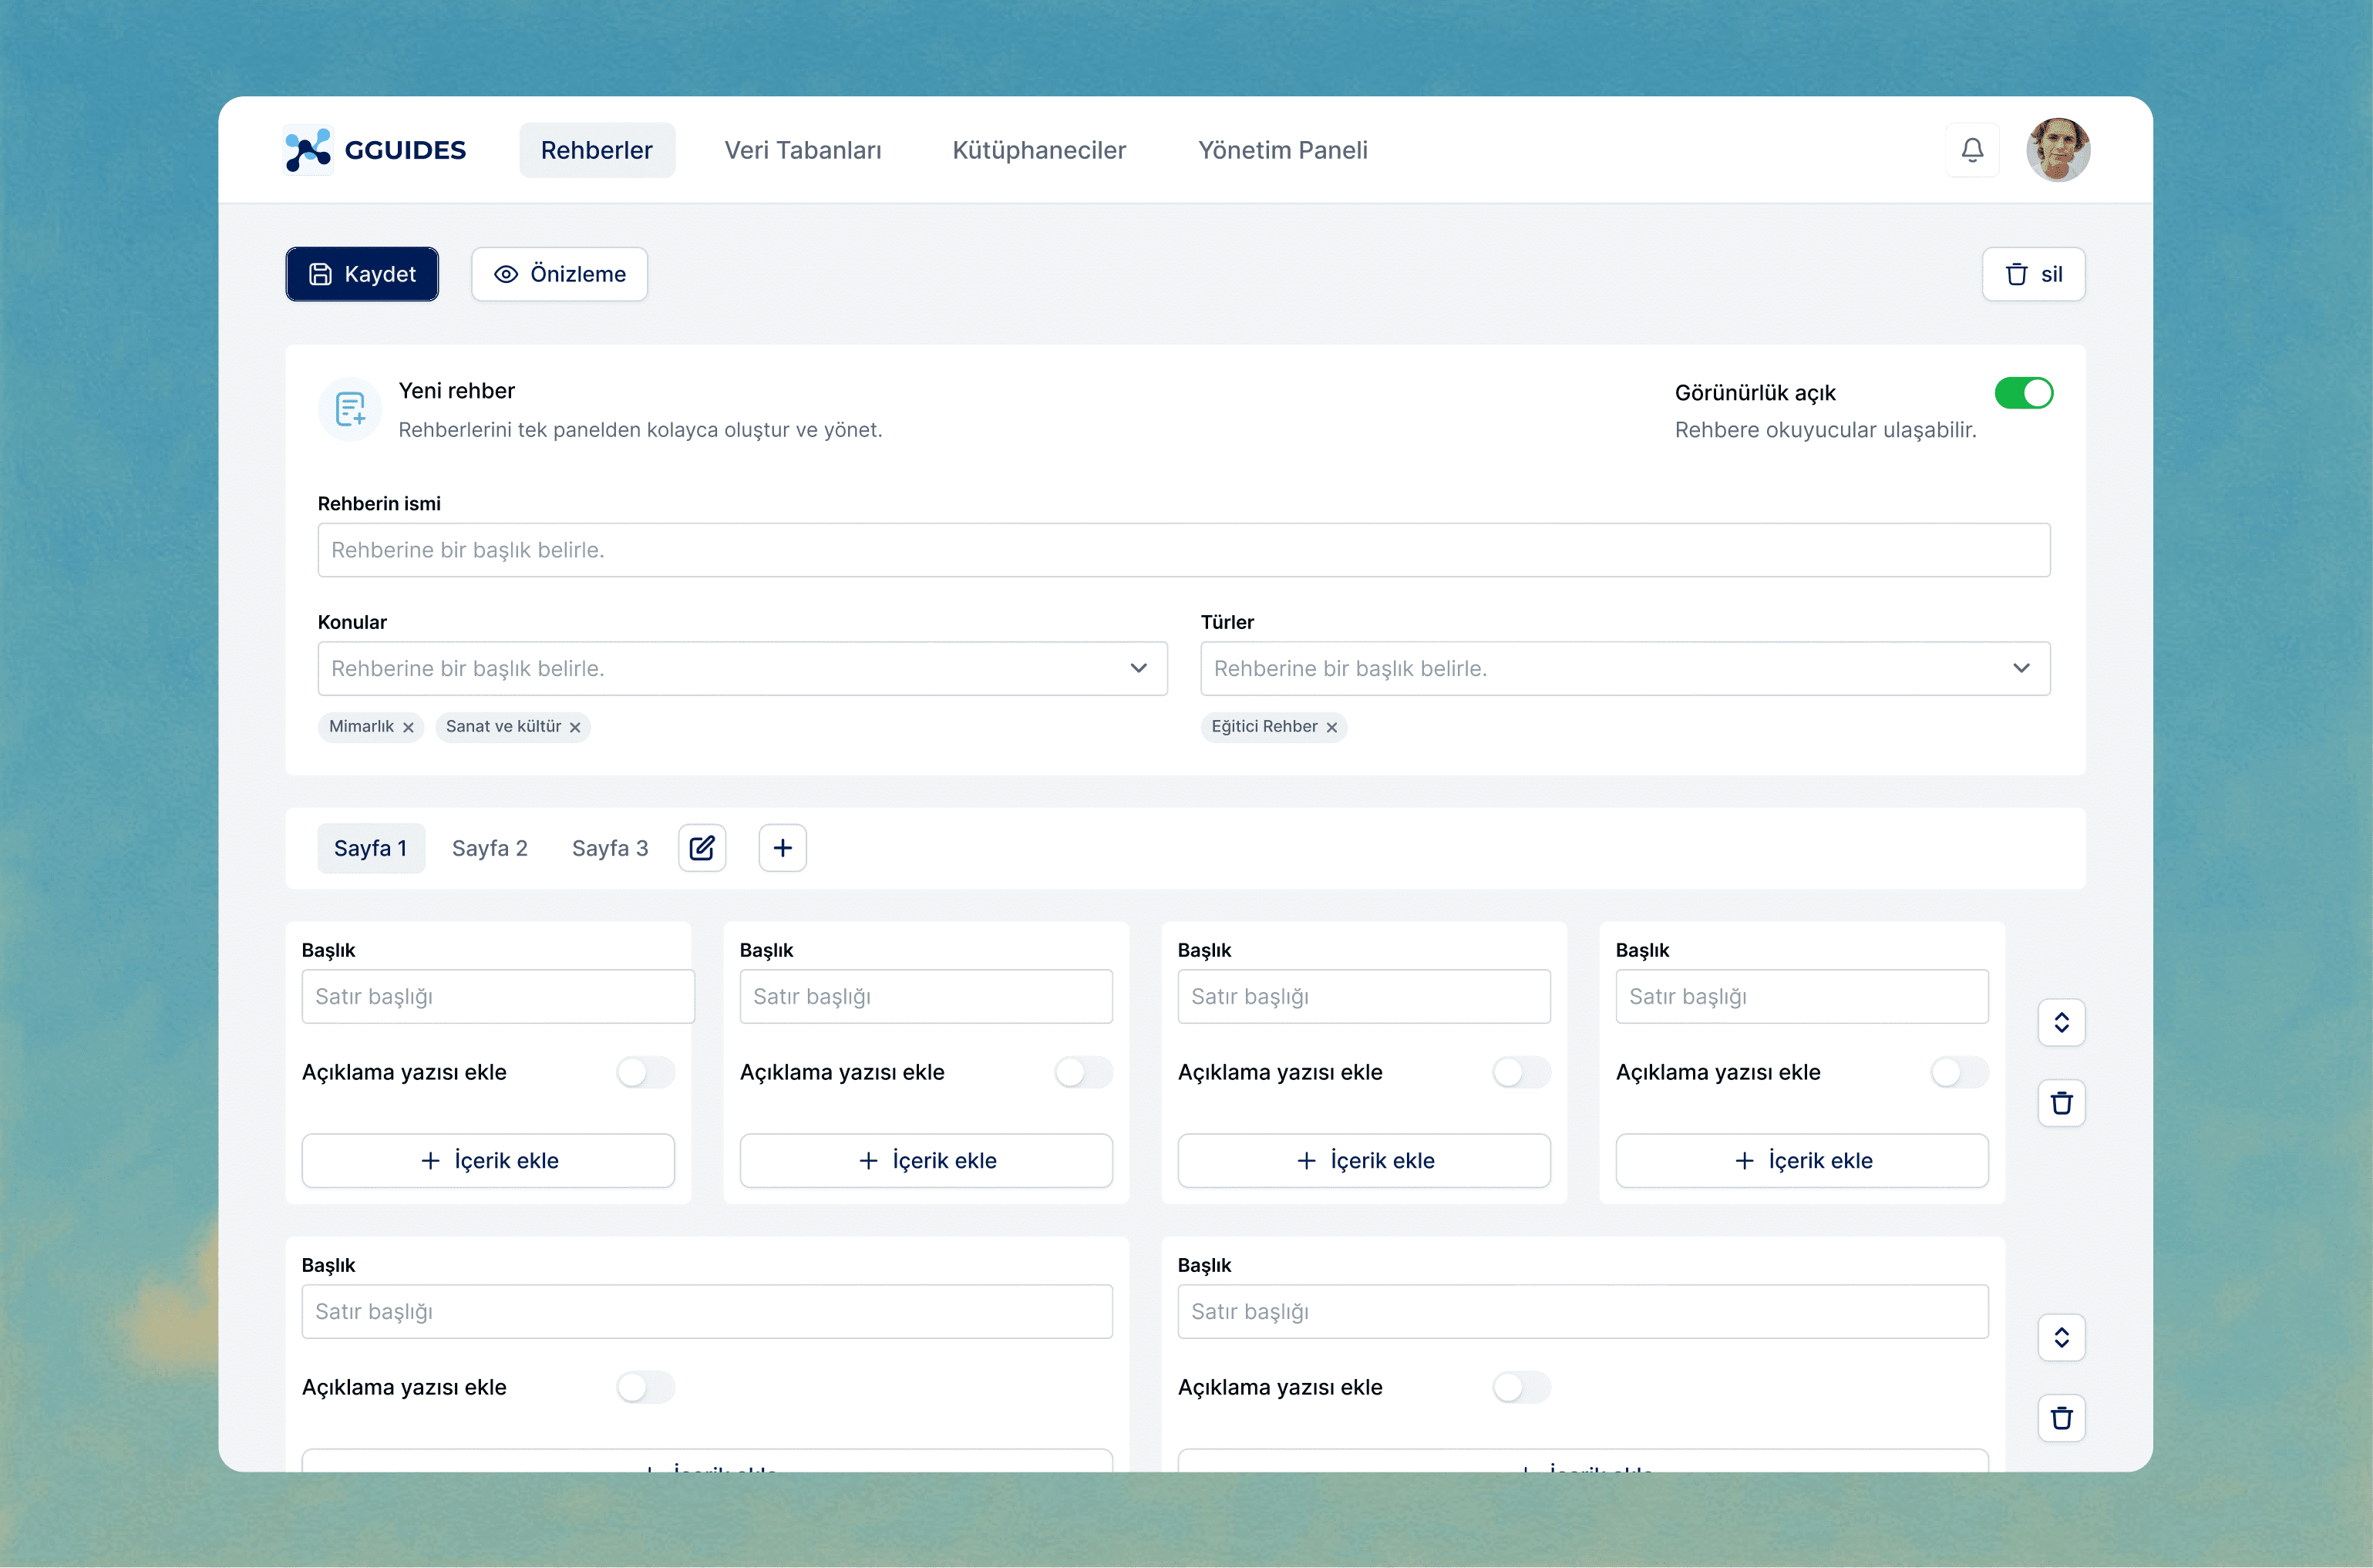Screen dimensions: 2373x1568
Task: Turn off the Görünürlük açık toggle
Action: 2023,393
